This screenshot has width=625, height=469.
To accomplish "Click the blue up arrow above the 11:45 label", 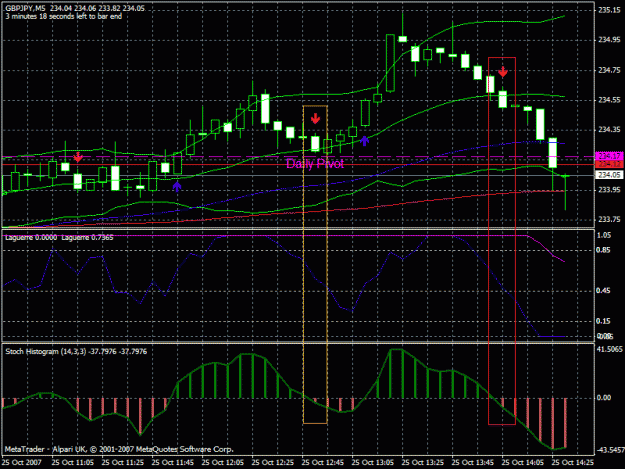I will (177, 186).
